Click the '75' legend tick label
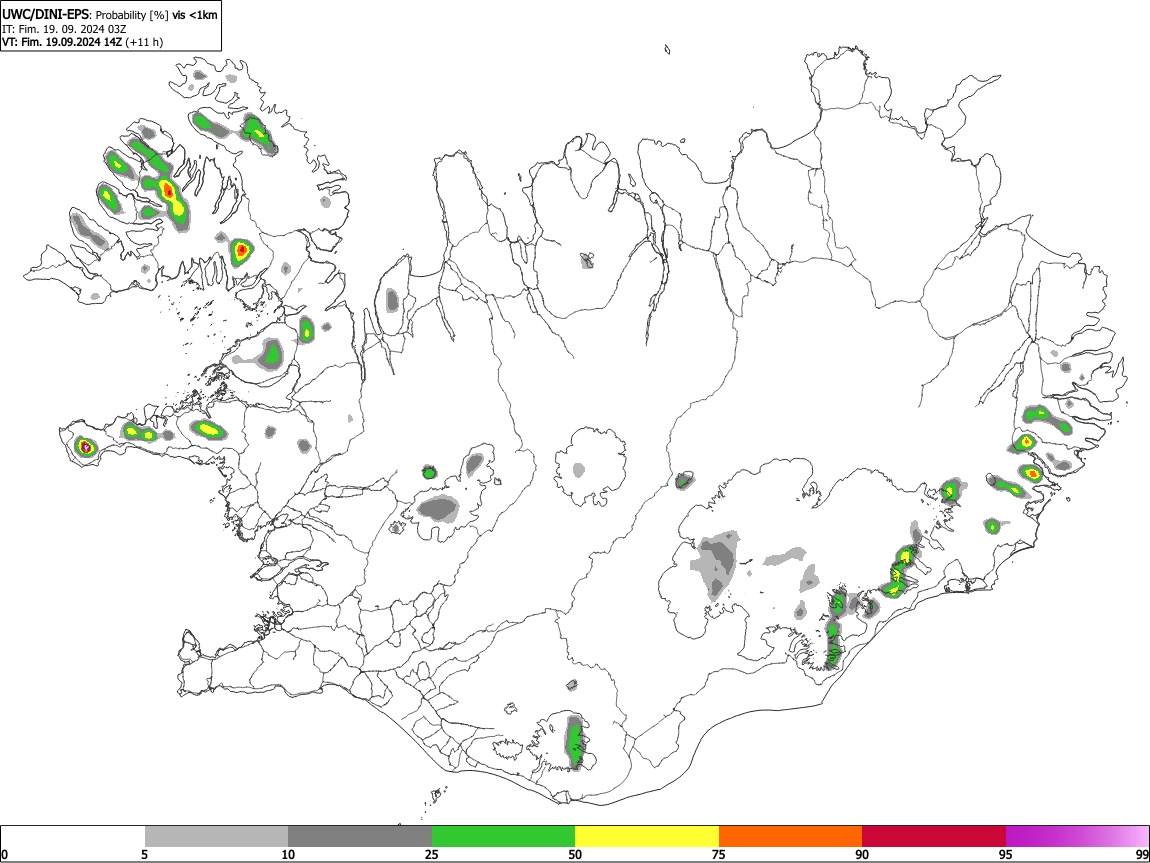This screenshot has width=1150, height=863. pyautogui.click(x=719, y=854)
